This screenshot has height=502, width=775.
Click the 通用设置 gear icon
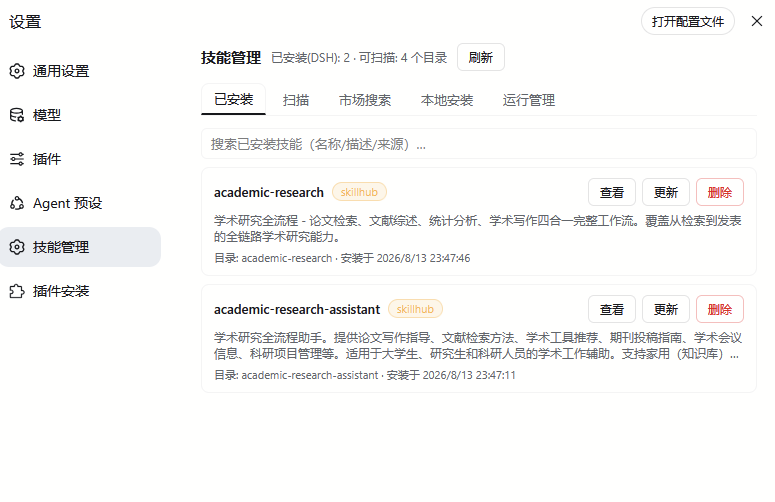(x=17, y=71)
